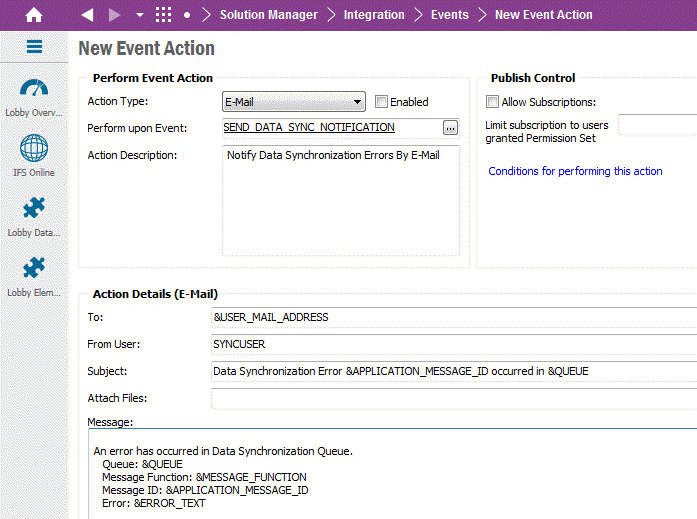The image size is (697, 519).
Task: Select the Events breadcrumb item
Action: pos(449,15)
